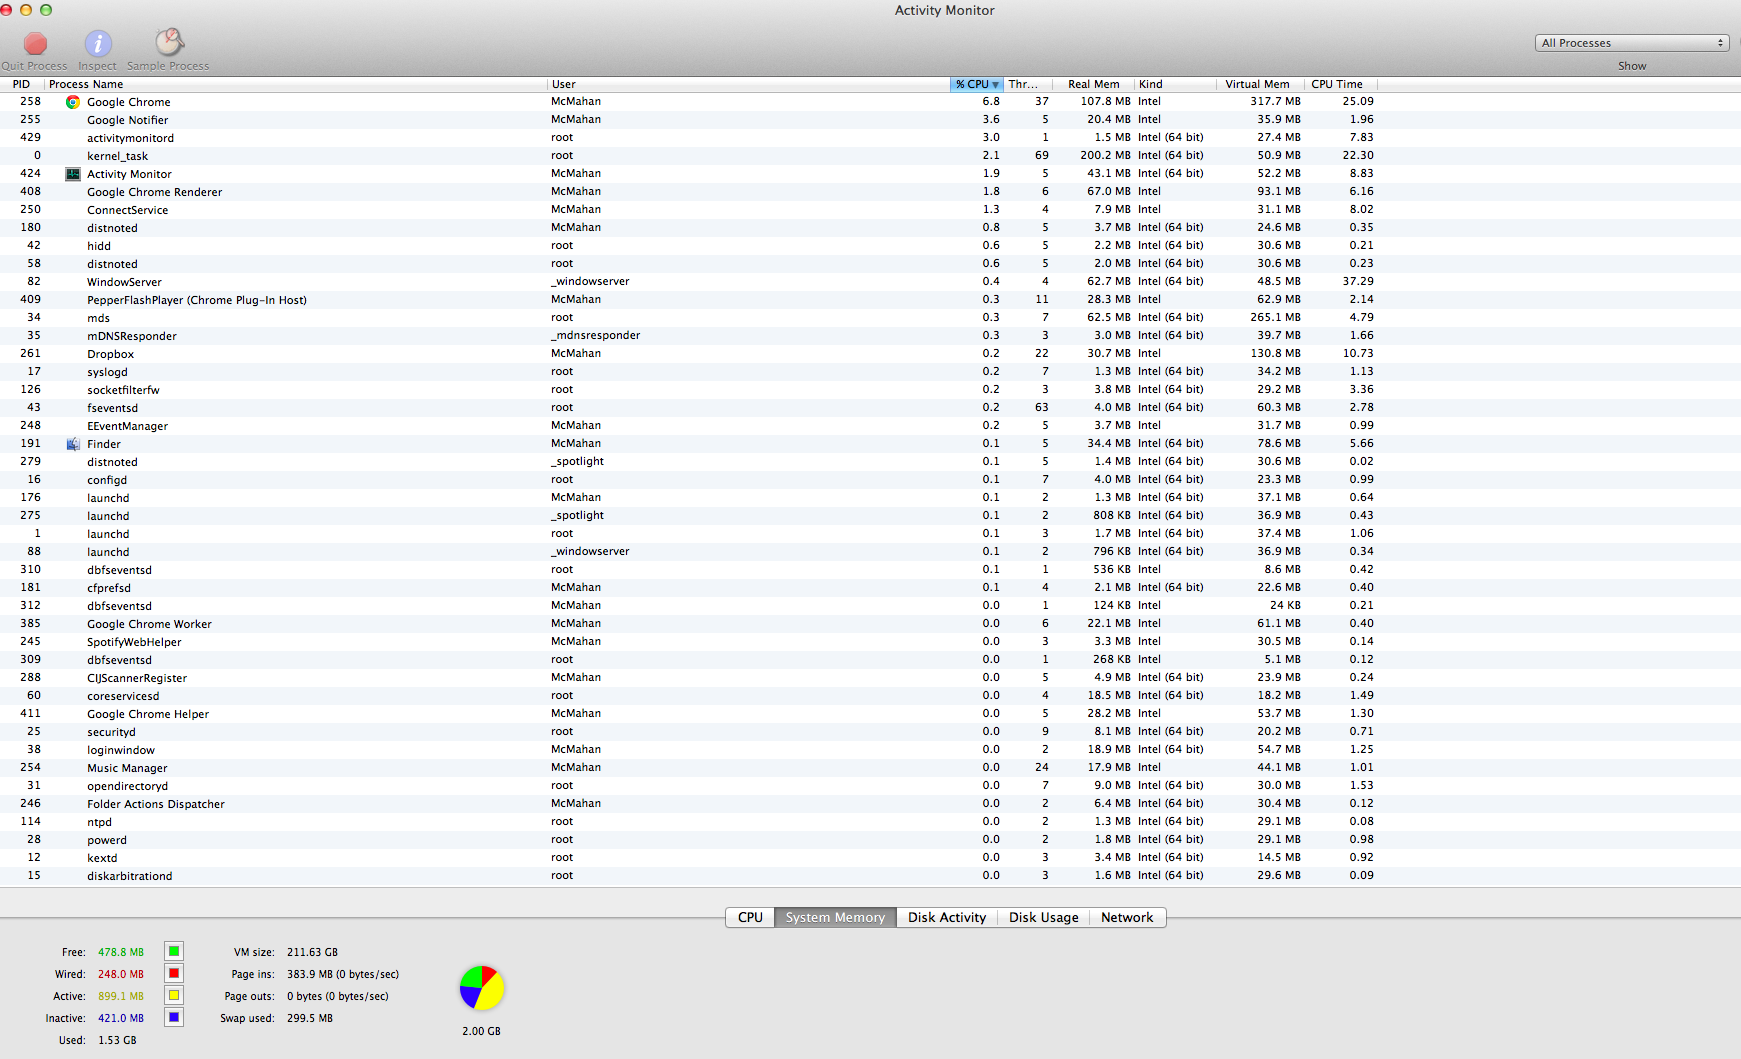This screenshot has height=1059, width=1741.
Task: Click the Finder process icon
Action: coord(73,444)
